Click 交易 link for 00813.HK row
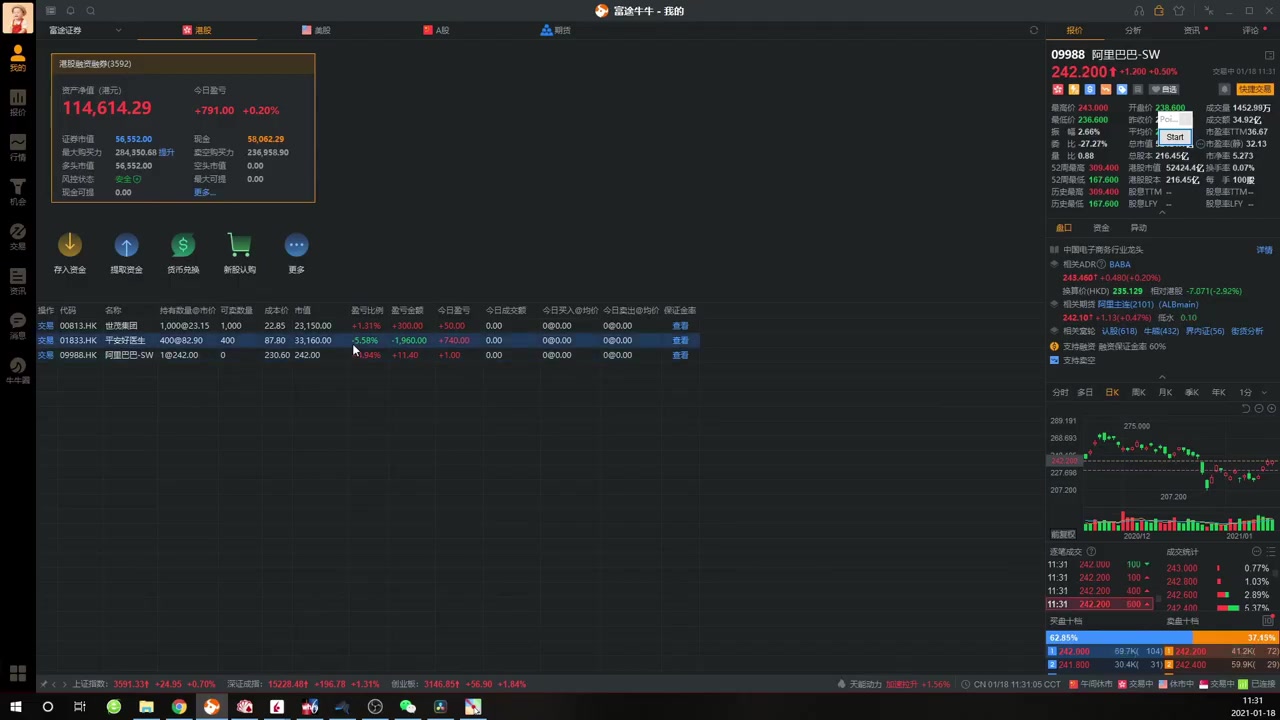 pyautogui.click(x=46, y=325)
